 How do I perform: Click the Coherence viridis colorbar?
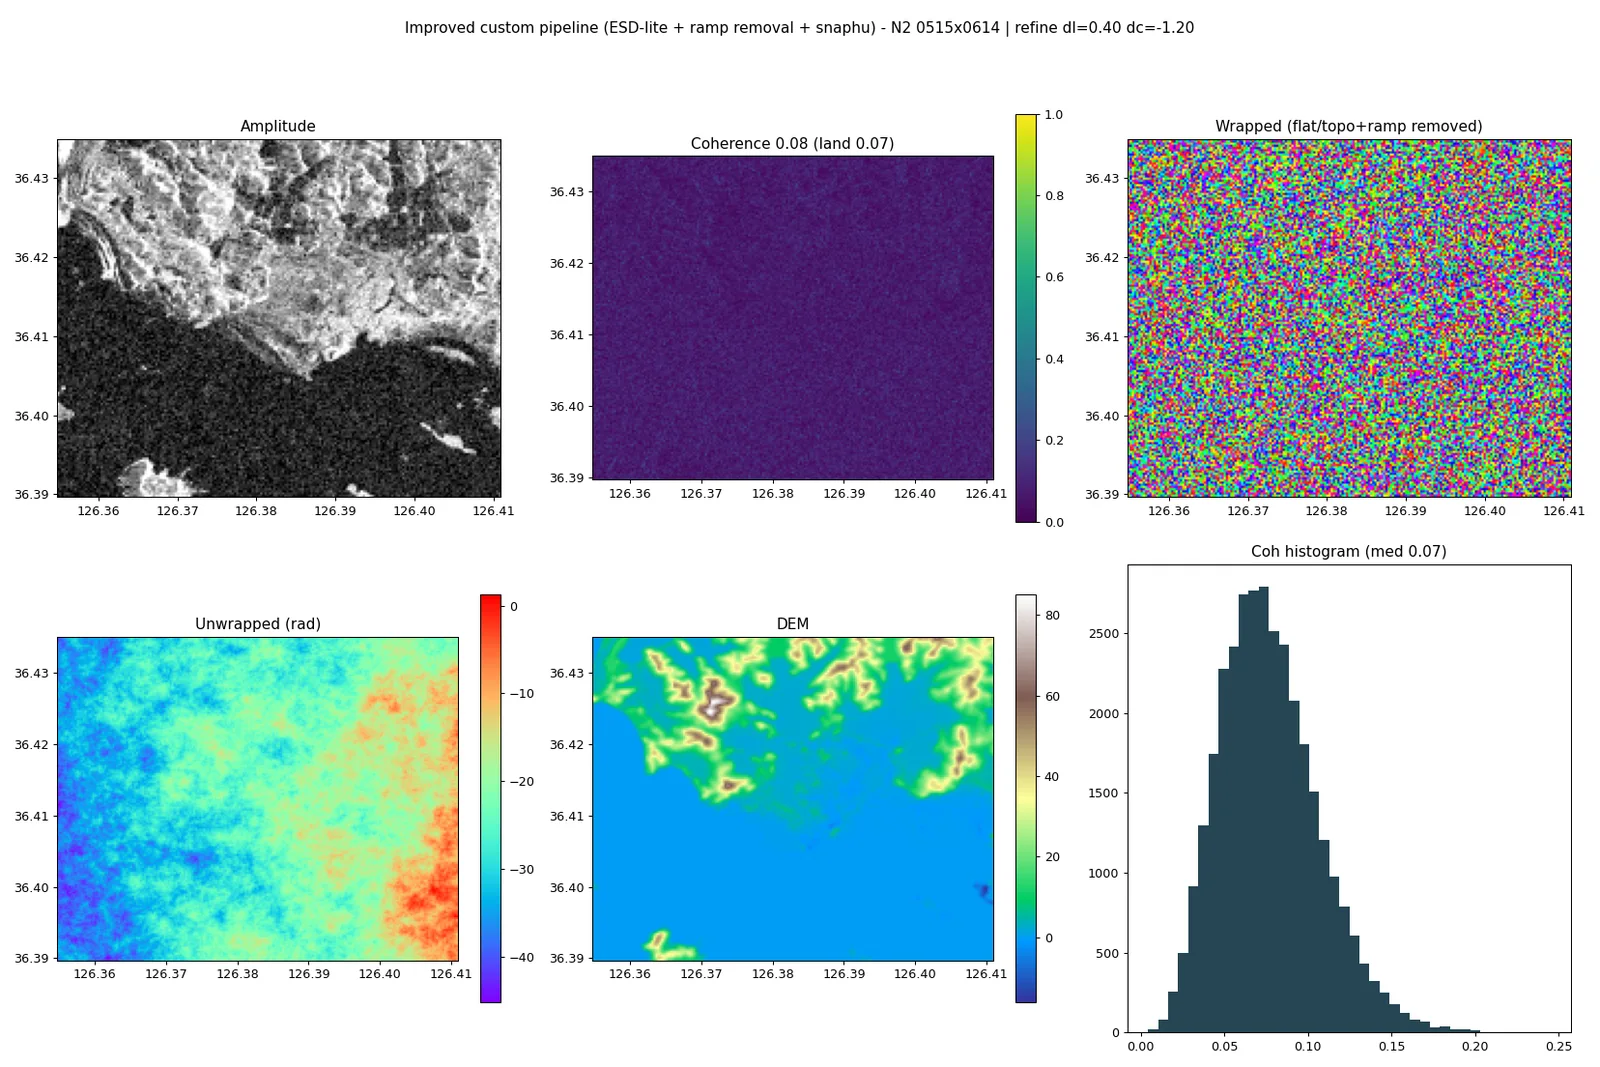tap(1026, 318)
